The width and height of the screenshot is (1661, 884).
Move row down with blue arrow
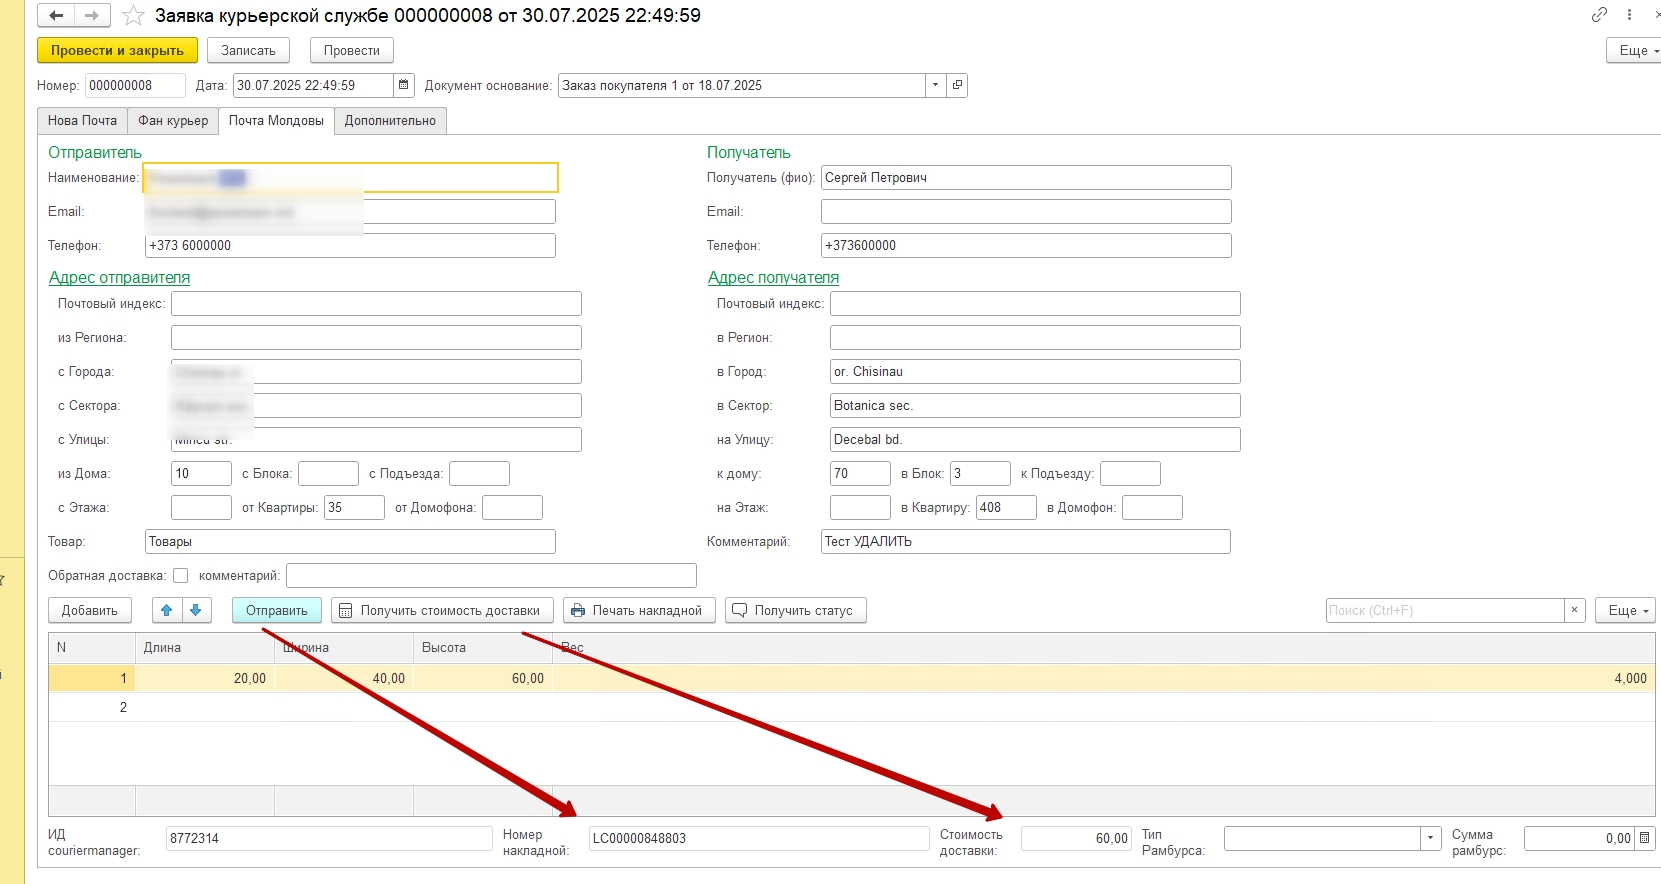point(196,610)
